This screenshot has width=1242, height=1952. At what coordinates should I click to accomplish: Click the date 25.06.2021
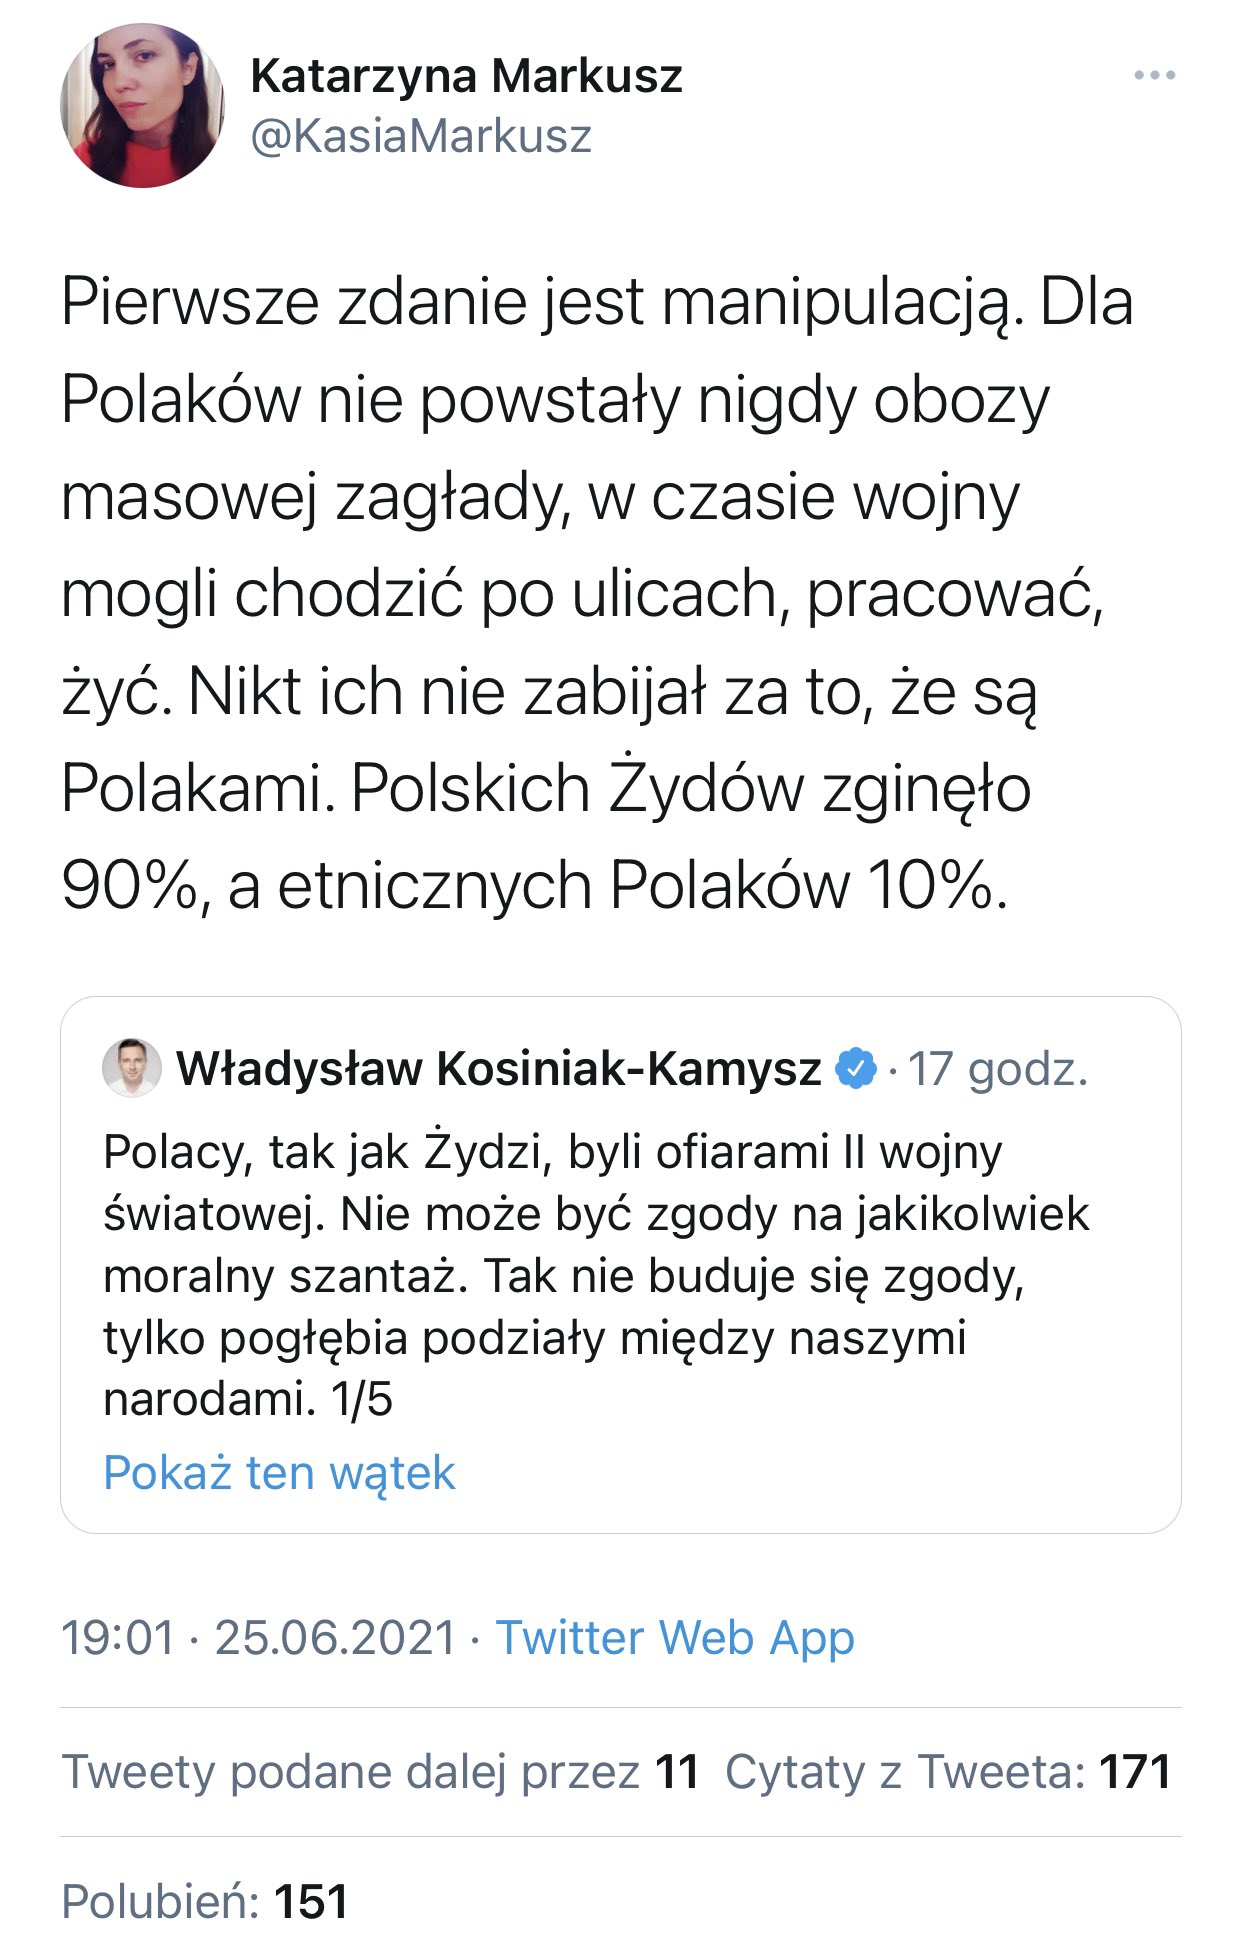click(335, 1638)
